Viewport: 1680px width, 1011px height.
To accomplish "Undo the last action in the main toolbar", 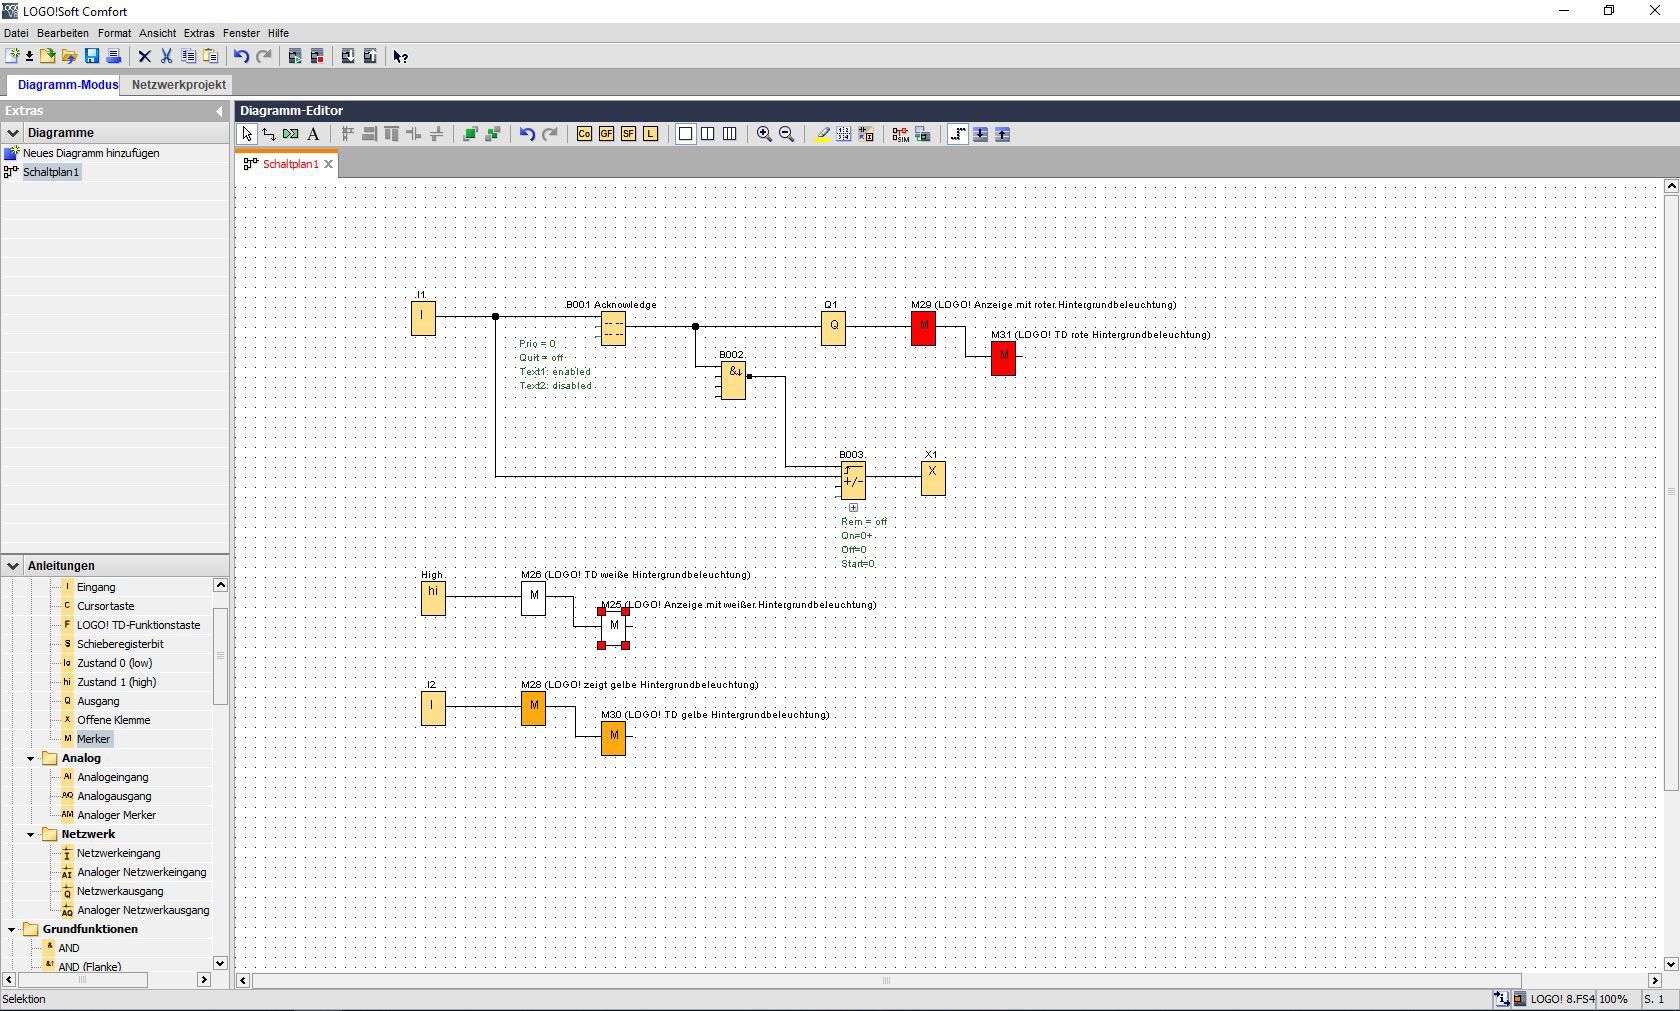I will [241, 56].
